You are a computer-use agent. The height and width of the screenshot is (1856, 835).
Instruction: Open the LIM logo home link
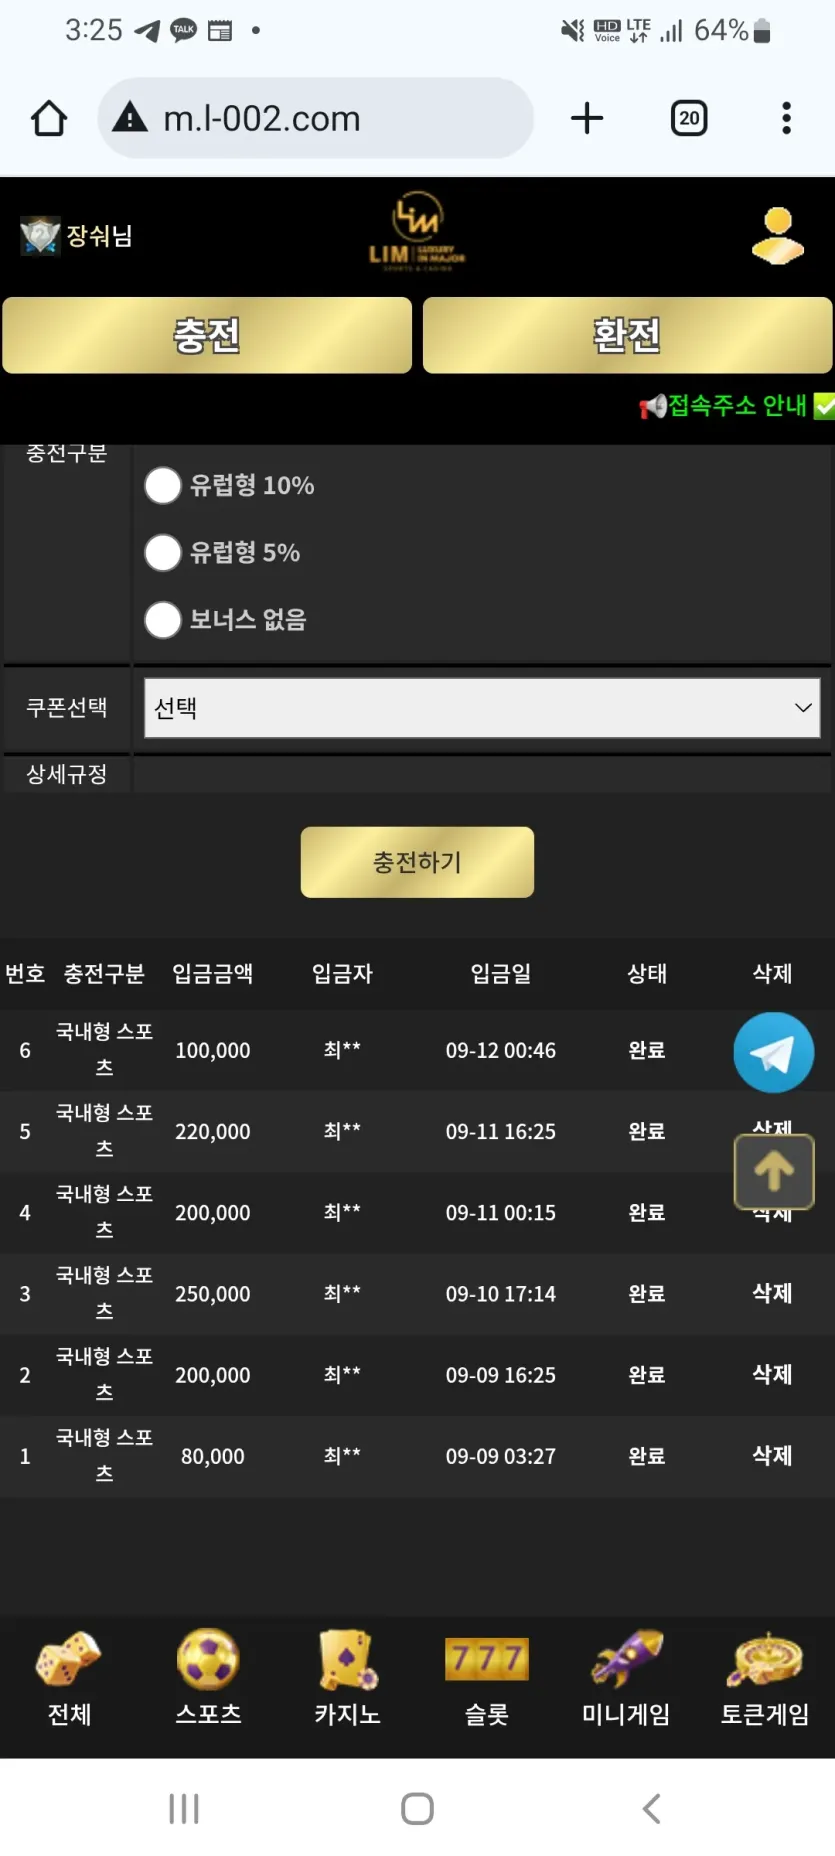point(417,232)
